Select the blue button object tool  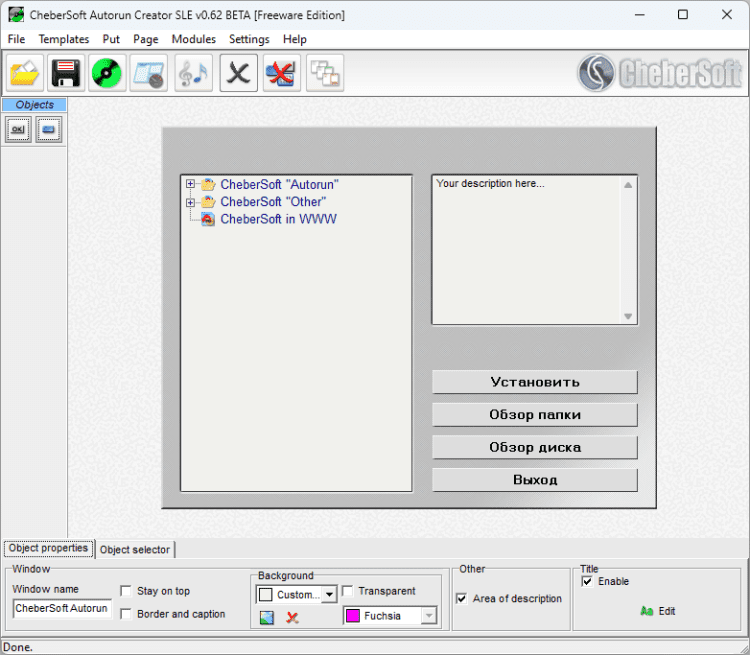click(49, 130)
